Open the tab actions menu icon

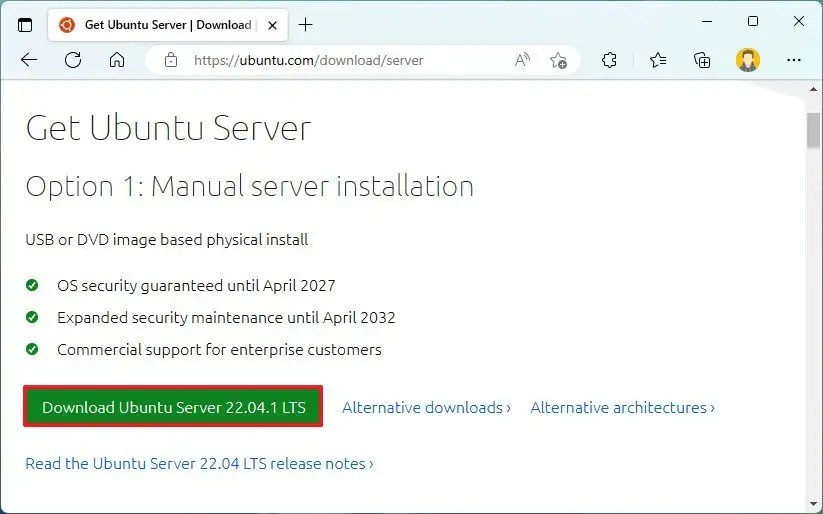(25, 25)
